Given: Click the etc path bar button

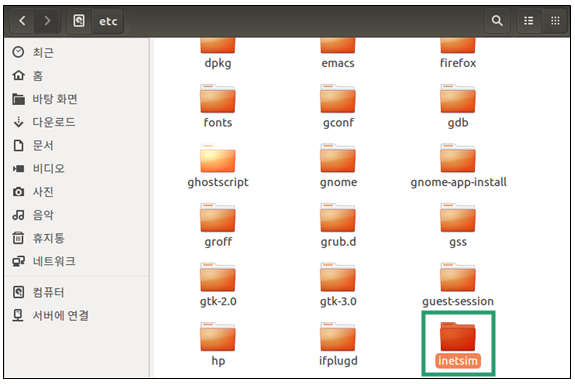Looking at the screenshot, I should (108, 21).
